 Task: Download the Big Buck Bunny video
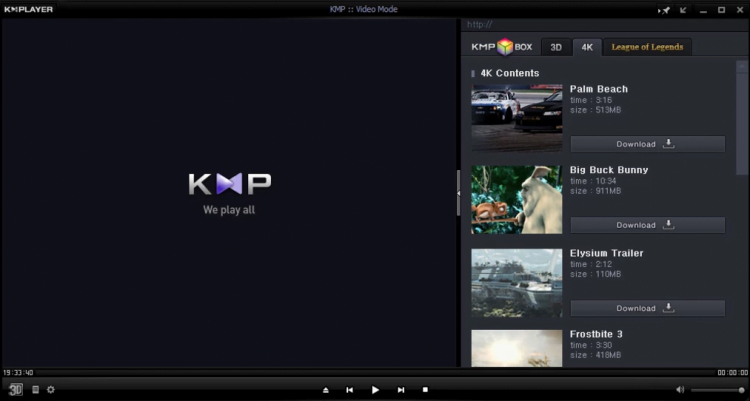(648, 225)
